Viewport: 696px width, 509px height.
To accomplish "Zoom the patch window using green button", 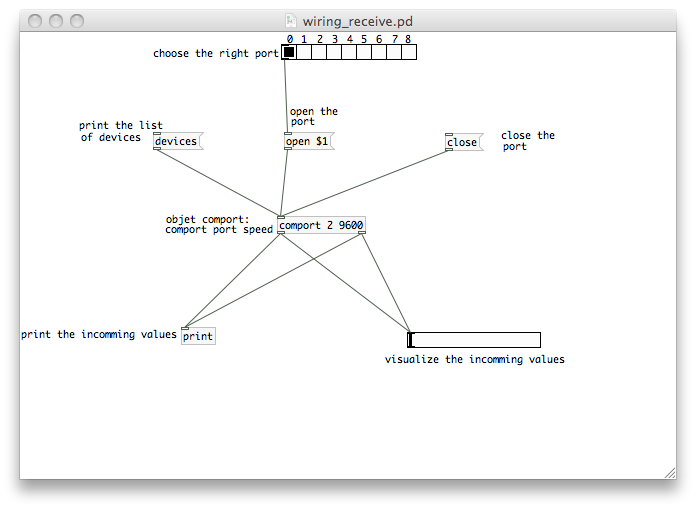I will tap(78, 20).
